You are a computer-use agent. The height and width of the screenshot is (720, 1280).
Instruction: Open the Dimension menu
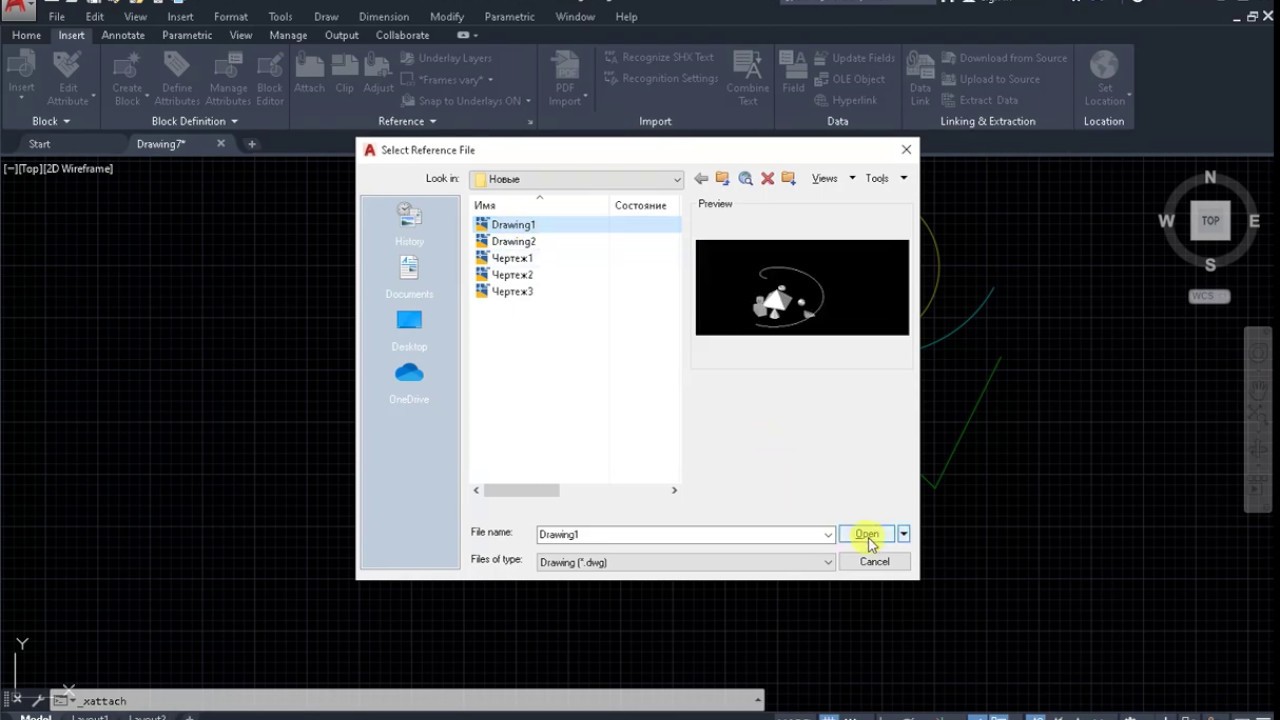click(x=384, y=17)
